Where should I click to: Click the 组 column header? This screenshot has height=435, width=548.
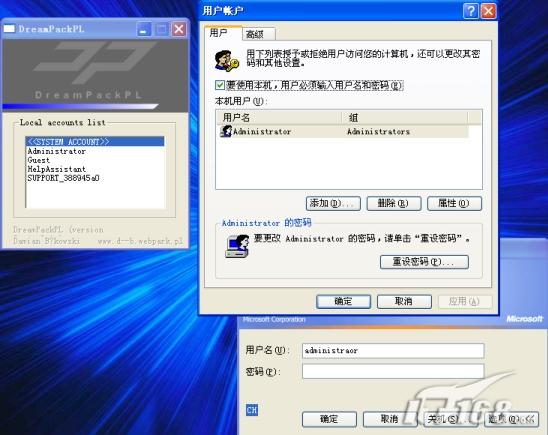(x=404, y=117)
